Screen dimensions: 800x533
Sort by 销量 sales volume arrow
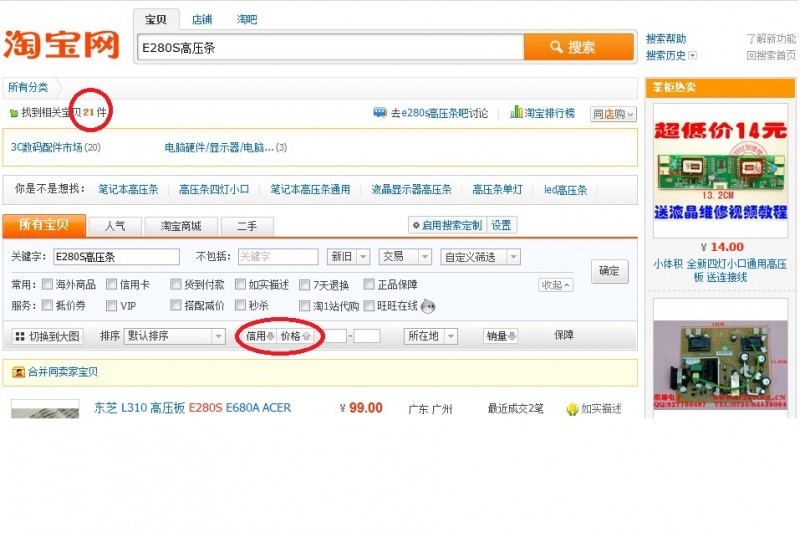[x=513, y=336]
